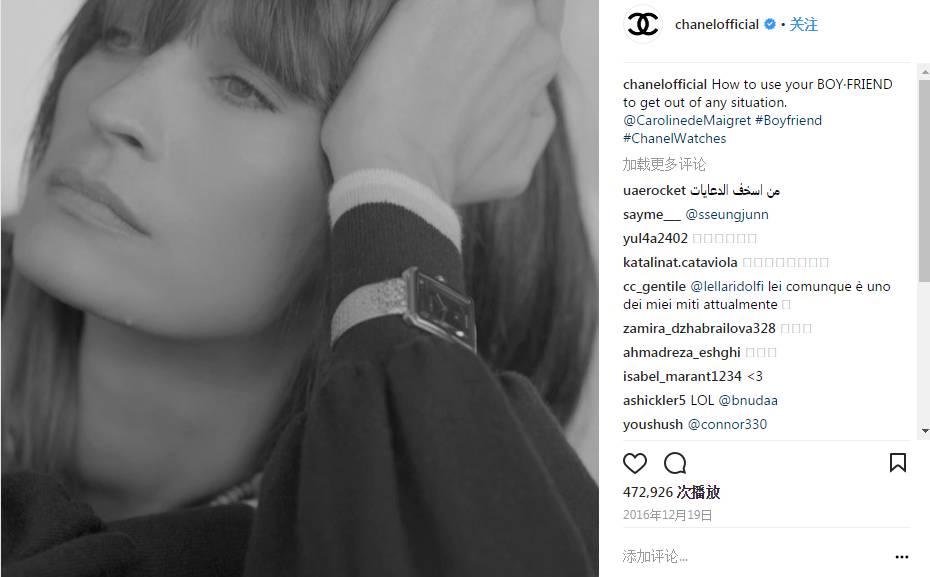Open the #ChanelWatches hashtag
930x577 pixels.
(674, 138)
